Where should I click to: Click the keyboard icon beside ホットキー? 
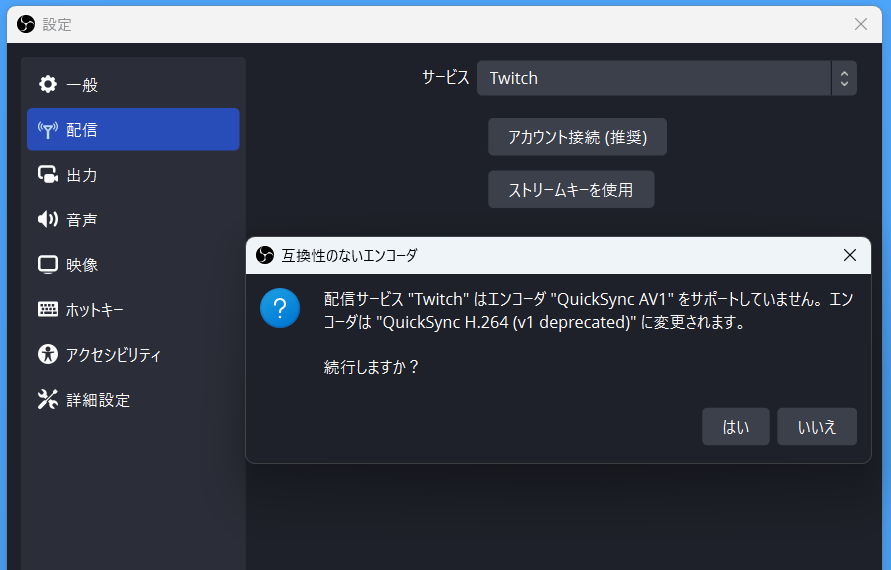click(48, 309)
